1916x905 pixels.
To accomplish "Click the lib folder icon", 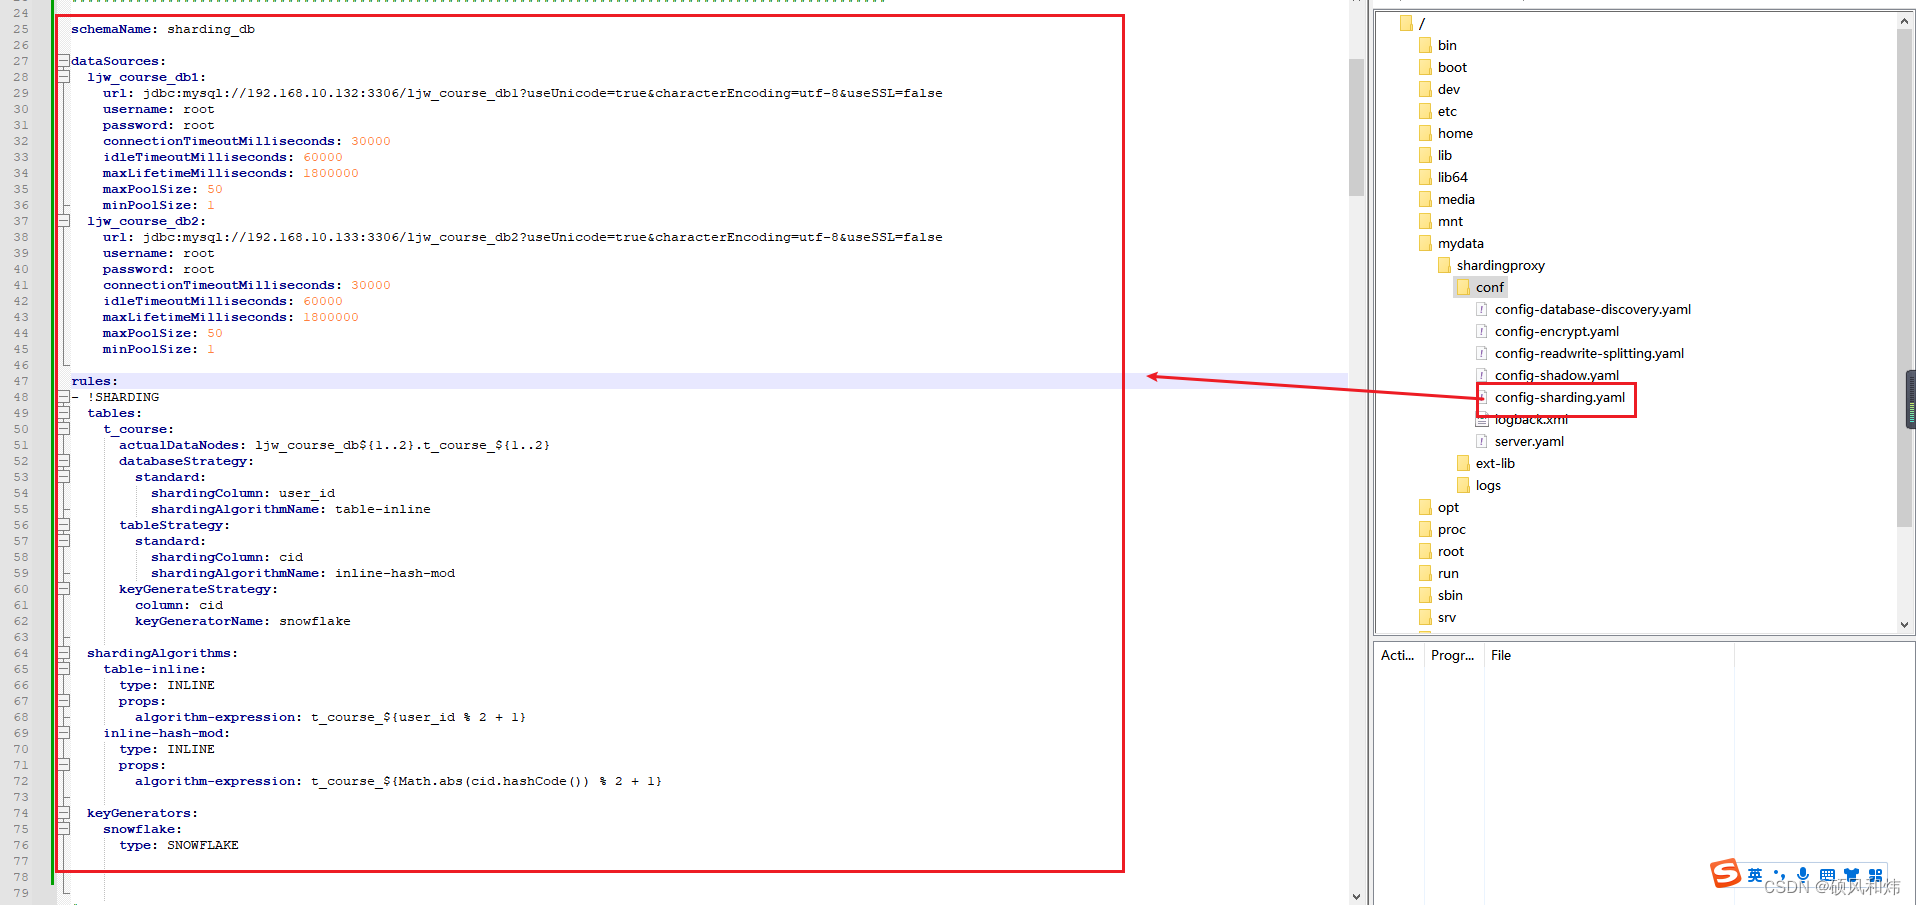I will [1425, 155].
